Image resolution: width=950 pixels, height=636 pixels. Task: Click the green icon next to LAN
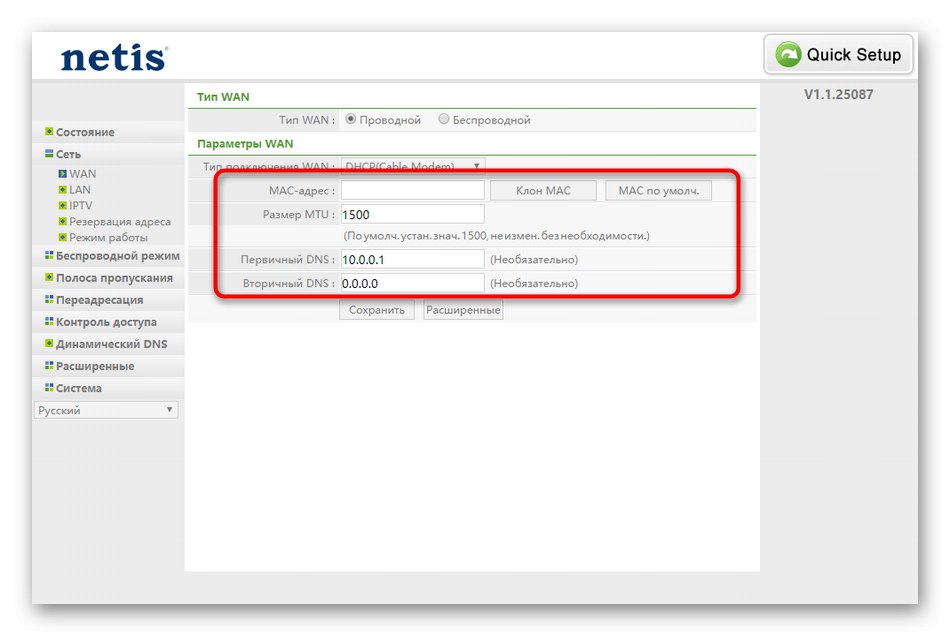62,190
